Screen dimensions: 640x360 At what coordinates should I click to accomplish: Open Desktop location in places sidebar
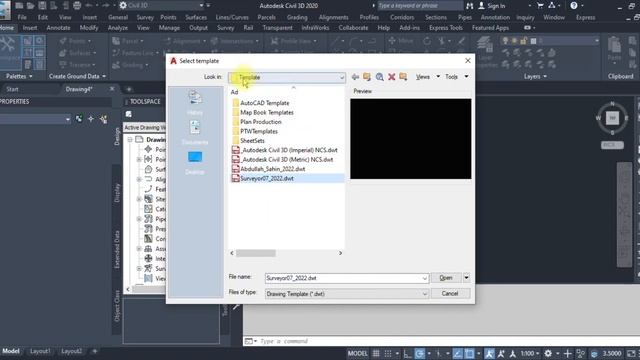tap(195, 162)
